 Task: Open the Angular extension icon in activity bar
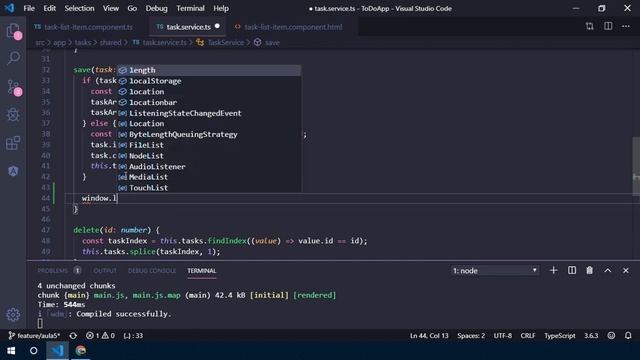(x=13, y=171)
